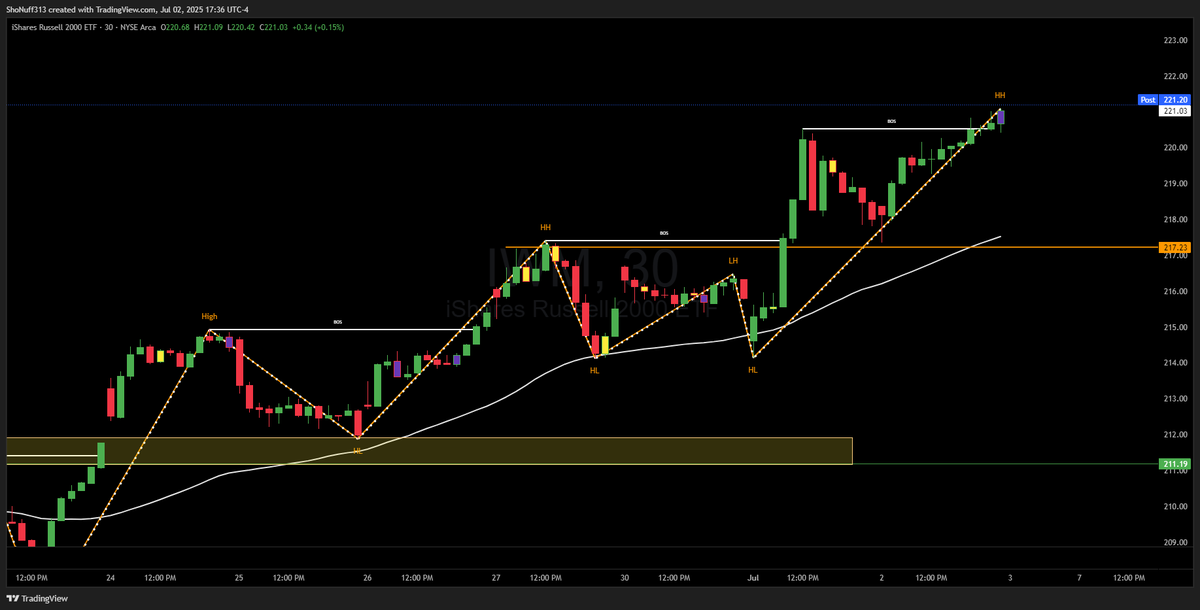Select the orange 'High' swing label
Image resolution: width=1200 pixels, height=610 pixels.
point(209,316)
